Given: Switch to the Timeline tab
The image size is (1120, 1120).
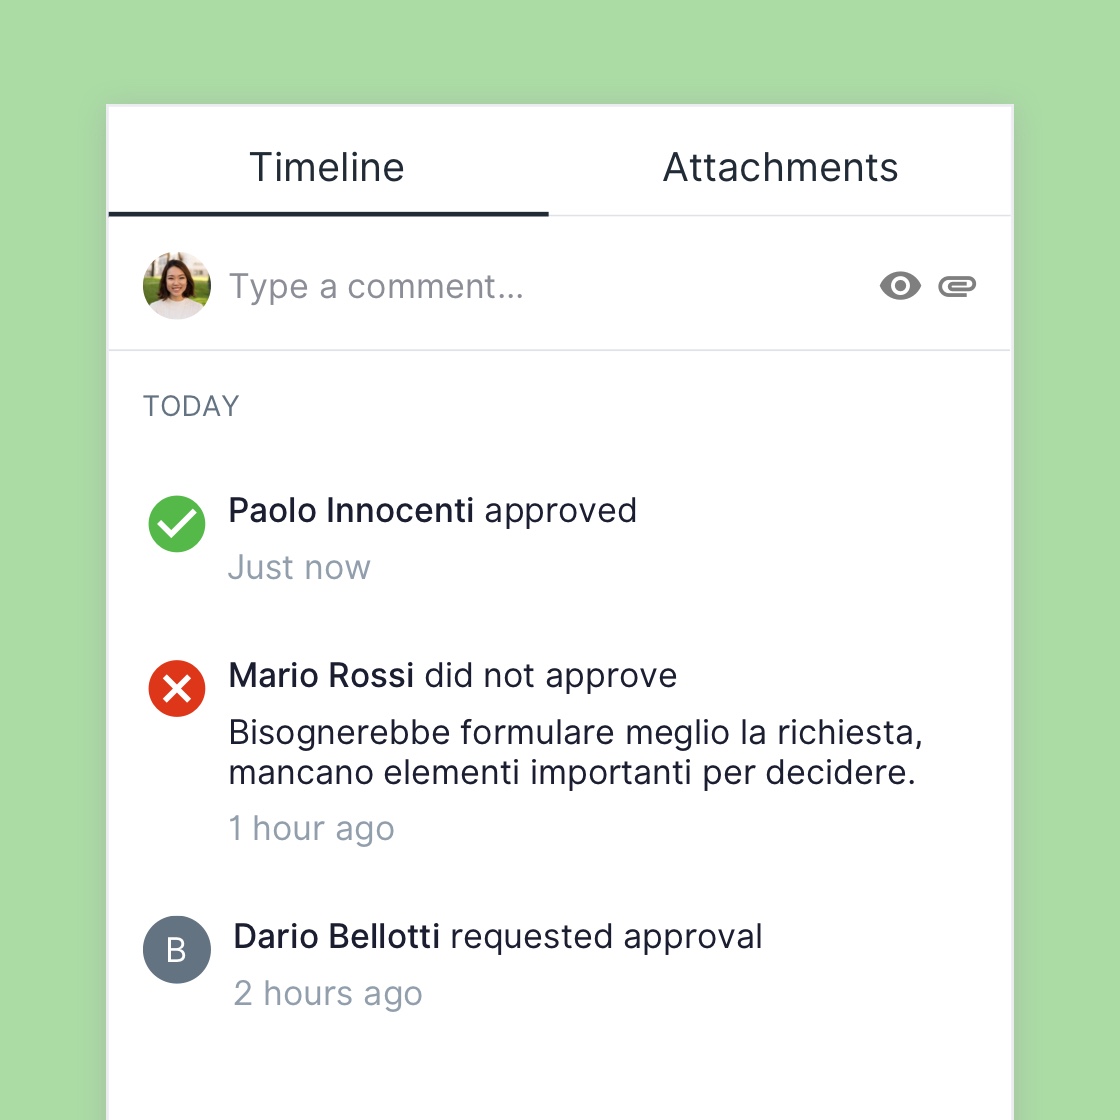Looking at the screenshot, I should coord(327,167).
